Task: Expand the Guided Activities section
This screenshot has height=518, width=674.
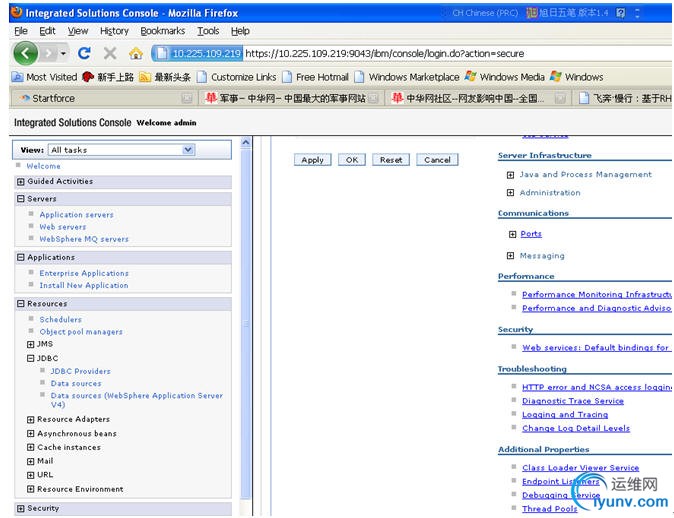Action: pos(20,182)
